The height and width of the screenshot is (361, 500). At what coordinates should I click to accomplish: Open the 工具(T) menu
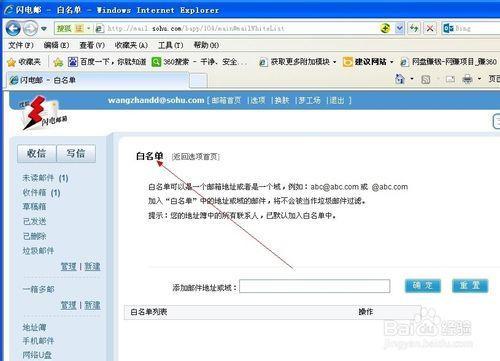(170, 45)
